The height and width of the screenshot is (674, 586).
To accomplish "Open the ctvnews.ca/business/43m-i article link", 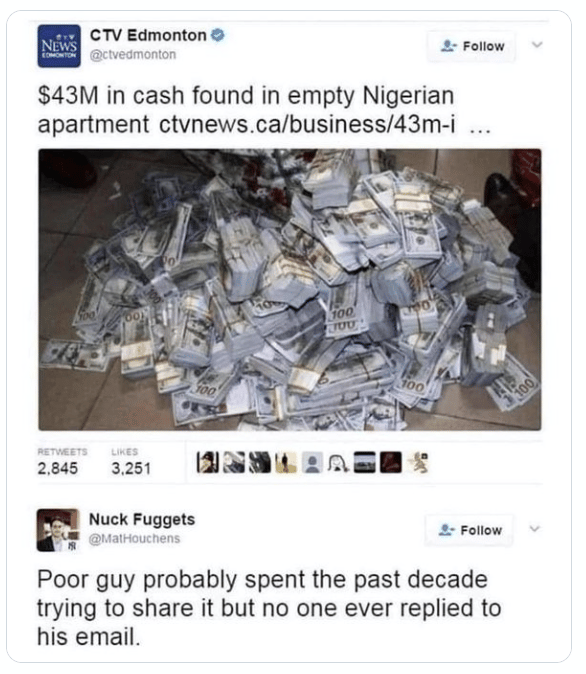I will point(307,125).
